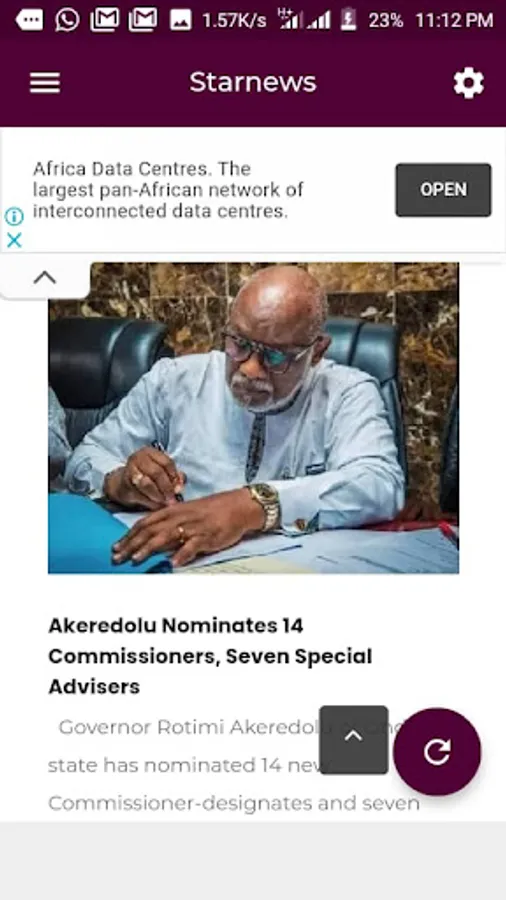Open ad info icon
This screenshot has width=506, height=900.
[14, 216]
